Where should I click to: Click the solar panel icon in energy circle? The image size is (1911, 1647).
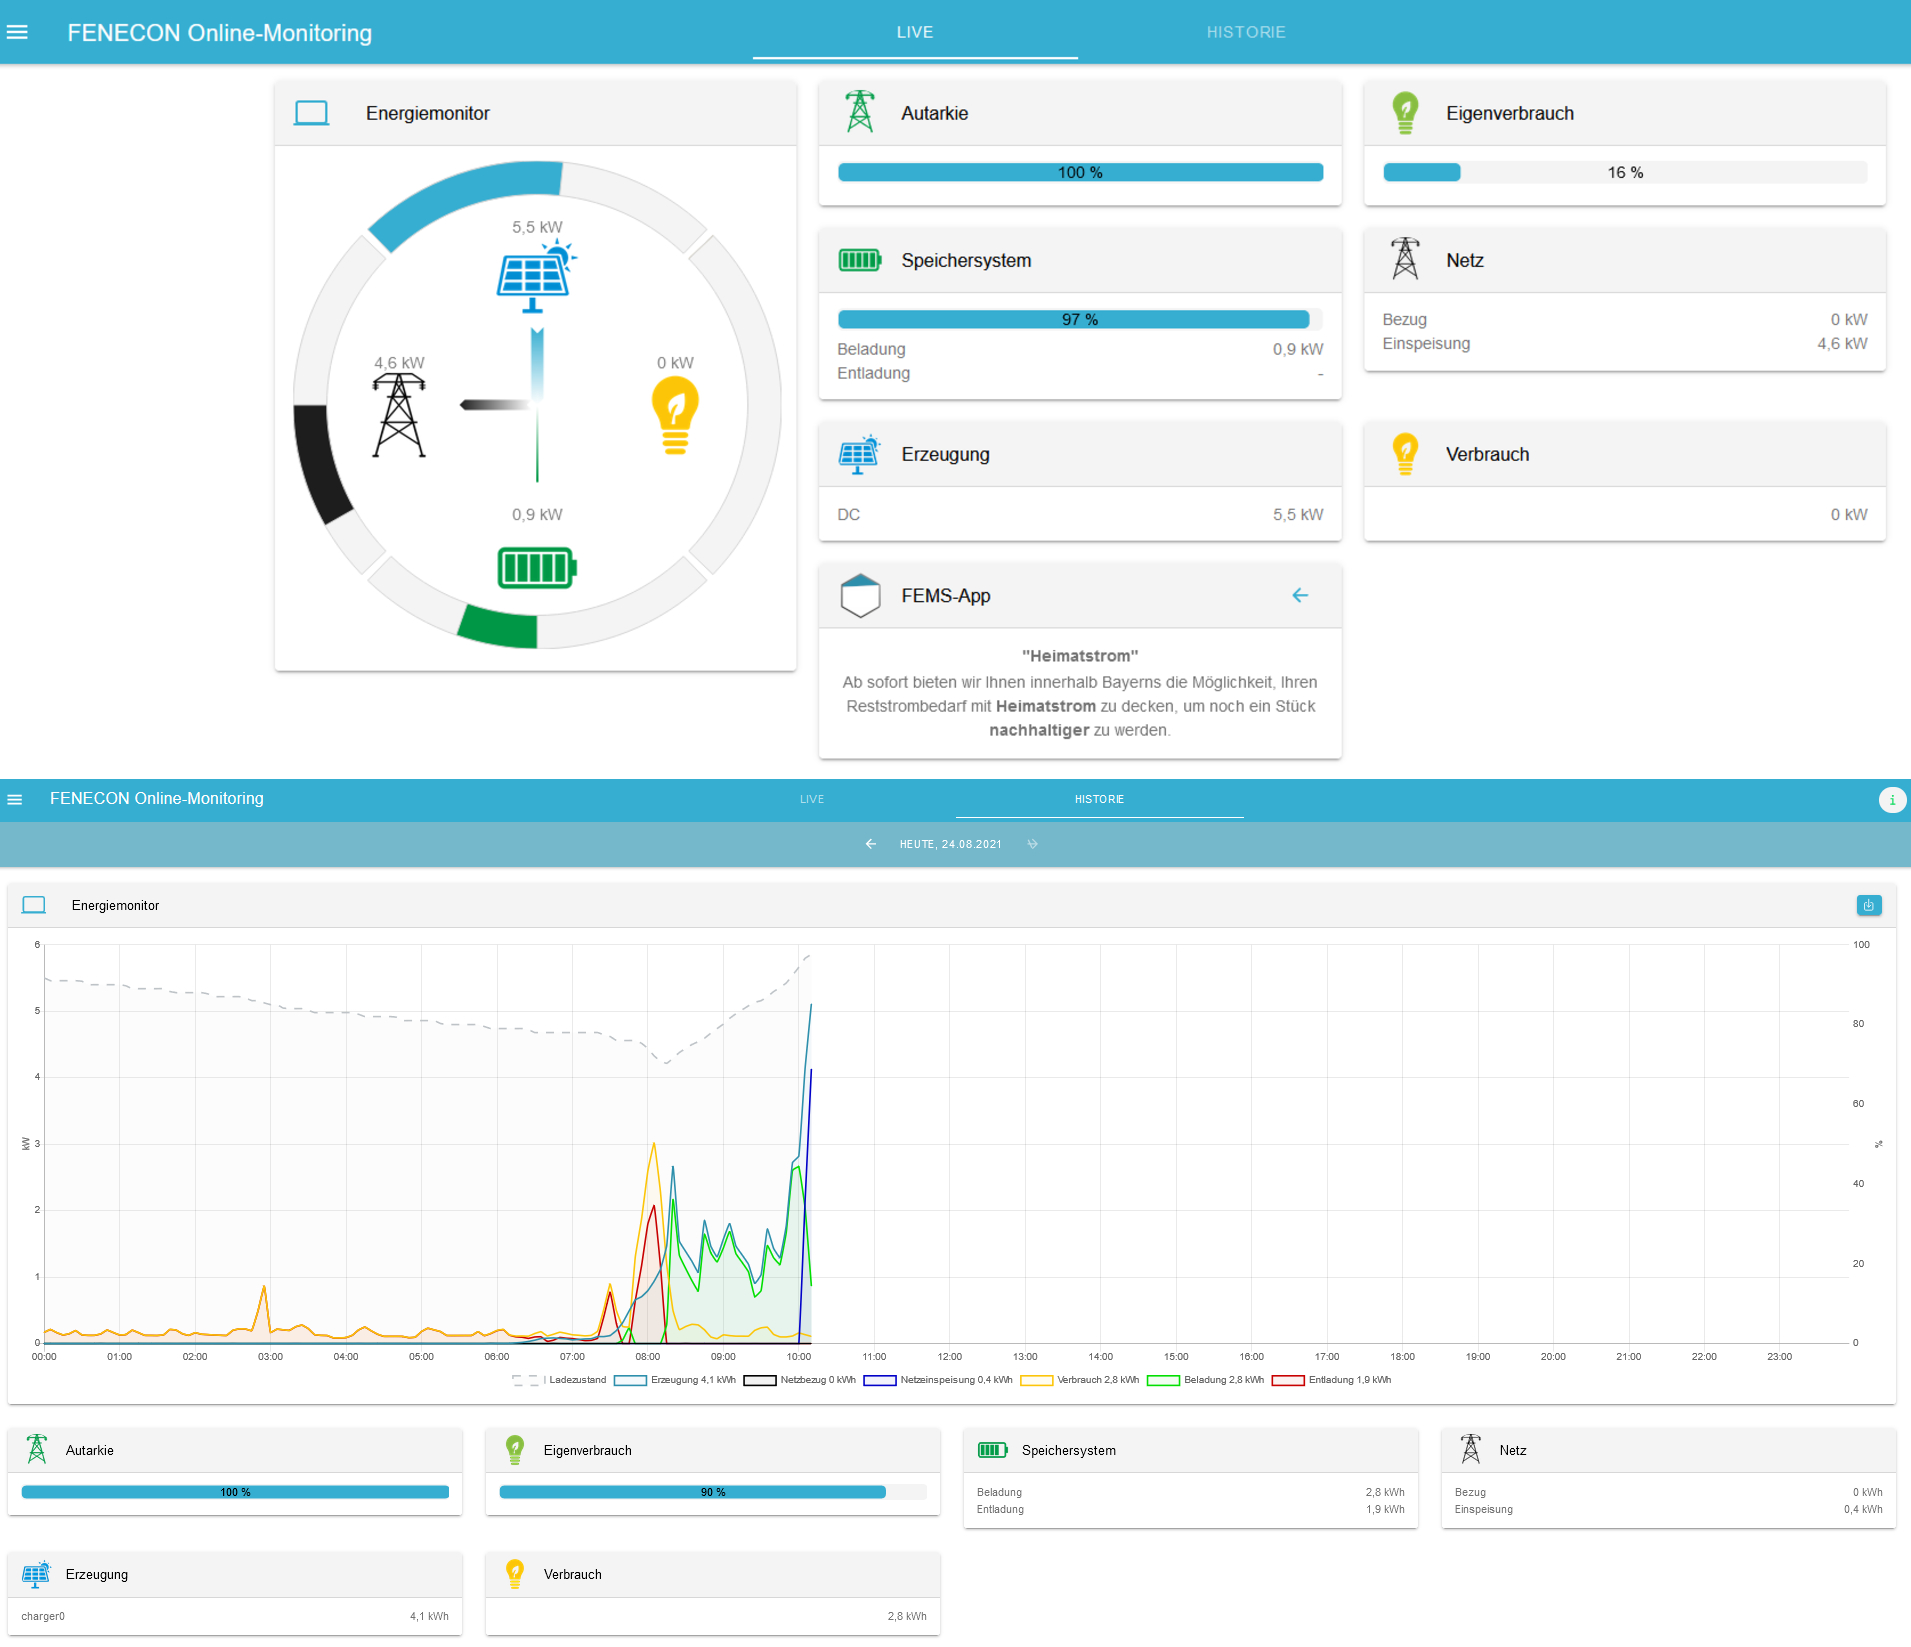click(536, 277)
